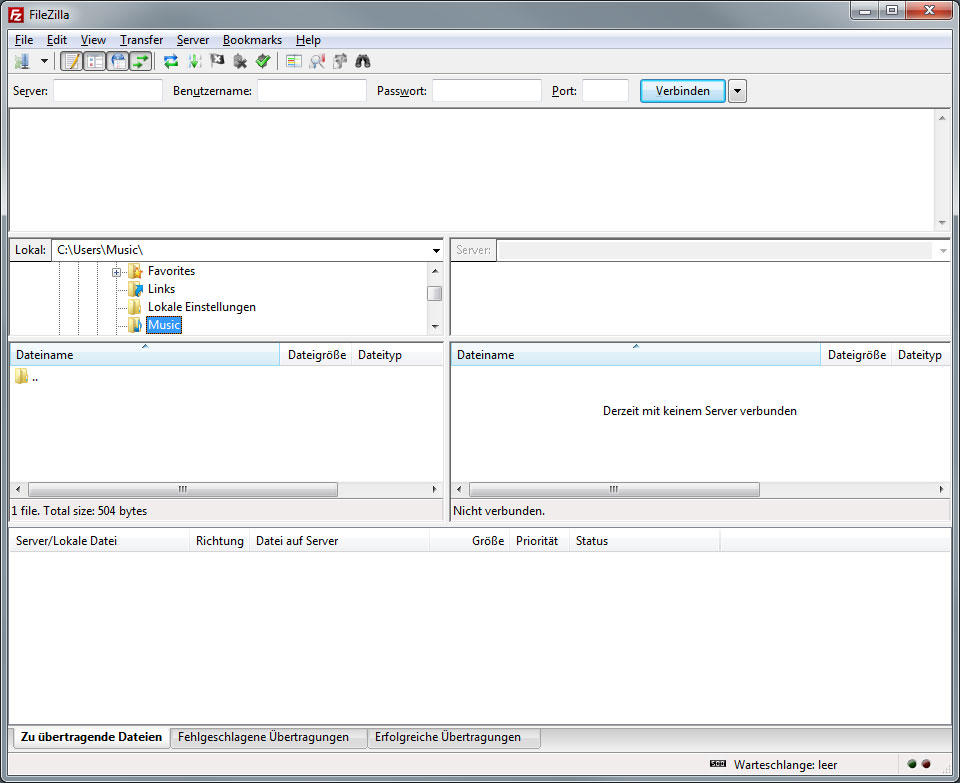Focus the Server host input field
Screen dimensions: 960x783
tap(108, 91)
